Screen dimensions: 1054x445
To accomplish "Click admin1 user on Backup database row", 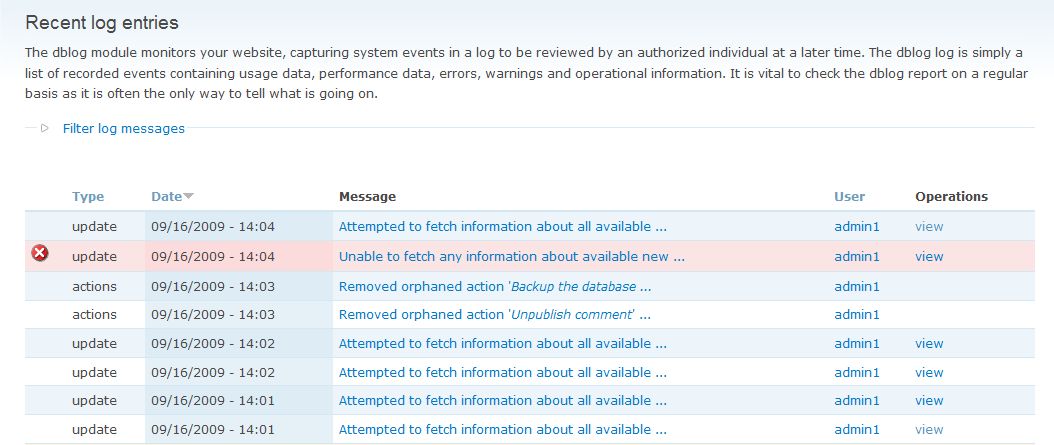I will point(857,286).
